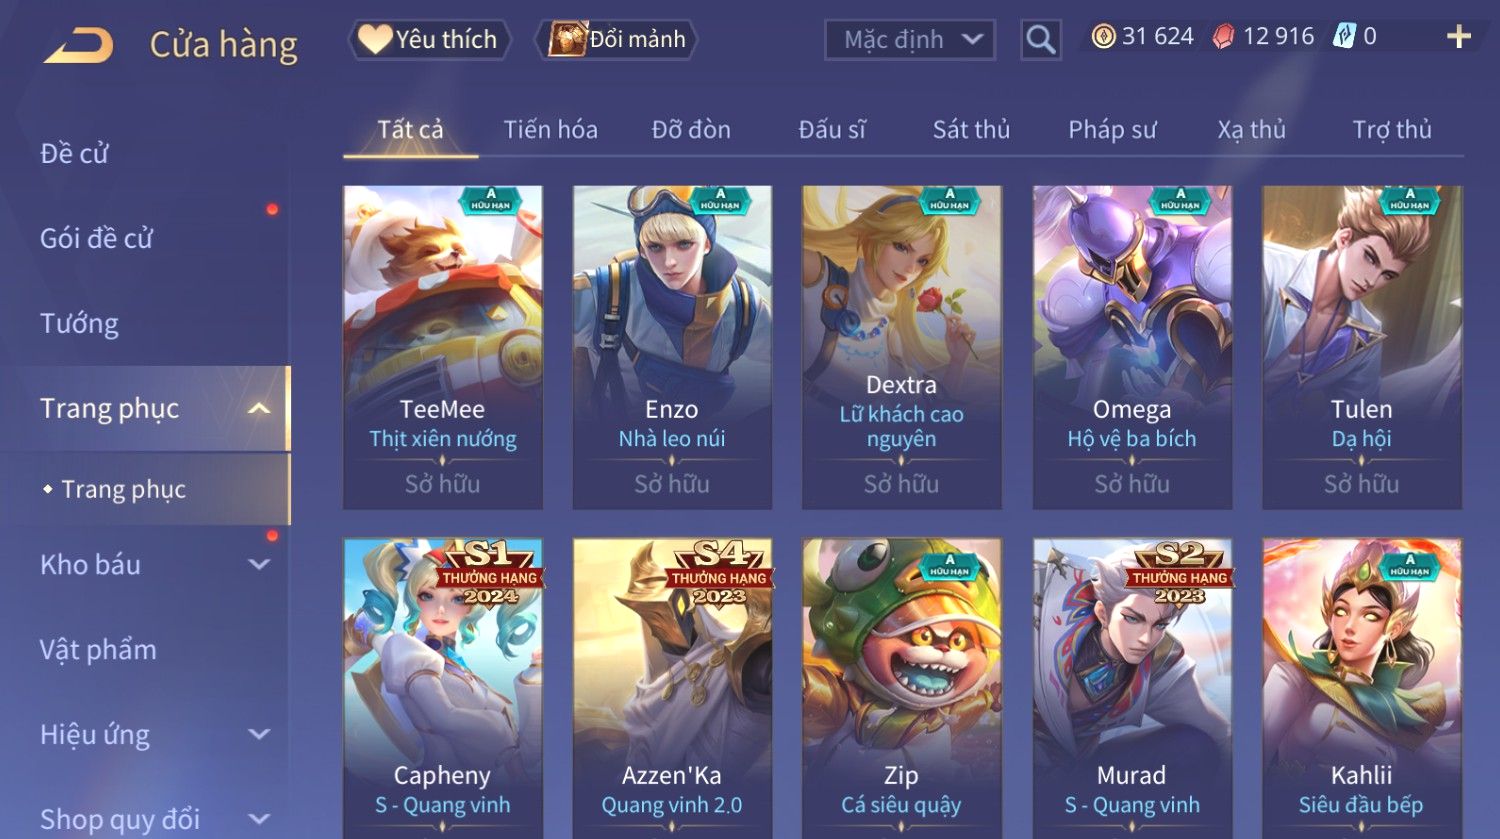Switch to the Tiến hóa tab
This screenshot has height=839, width=1500.
550,130
